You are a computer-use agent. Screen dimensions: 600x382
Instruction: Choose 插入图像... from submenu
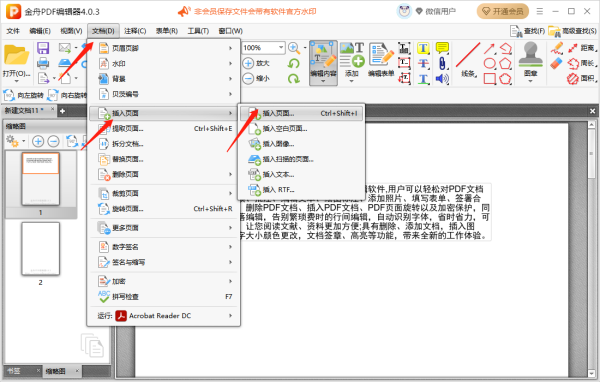(301, 144)
